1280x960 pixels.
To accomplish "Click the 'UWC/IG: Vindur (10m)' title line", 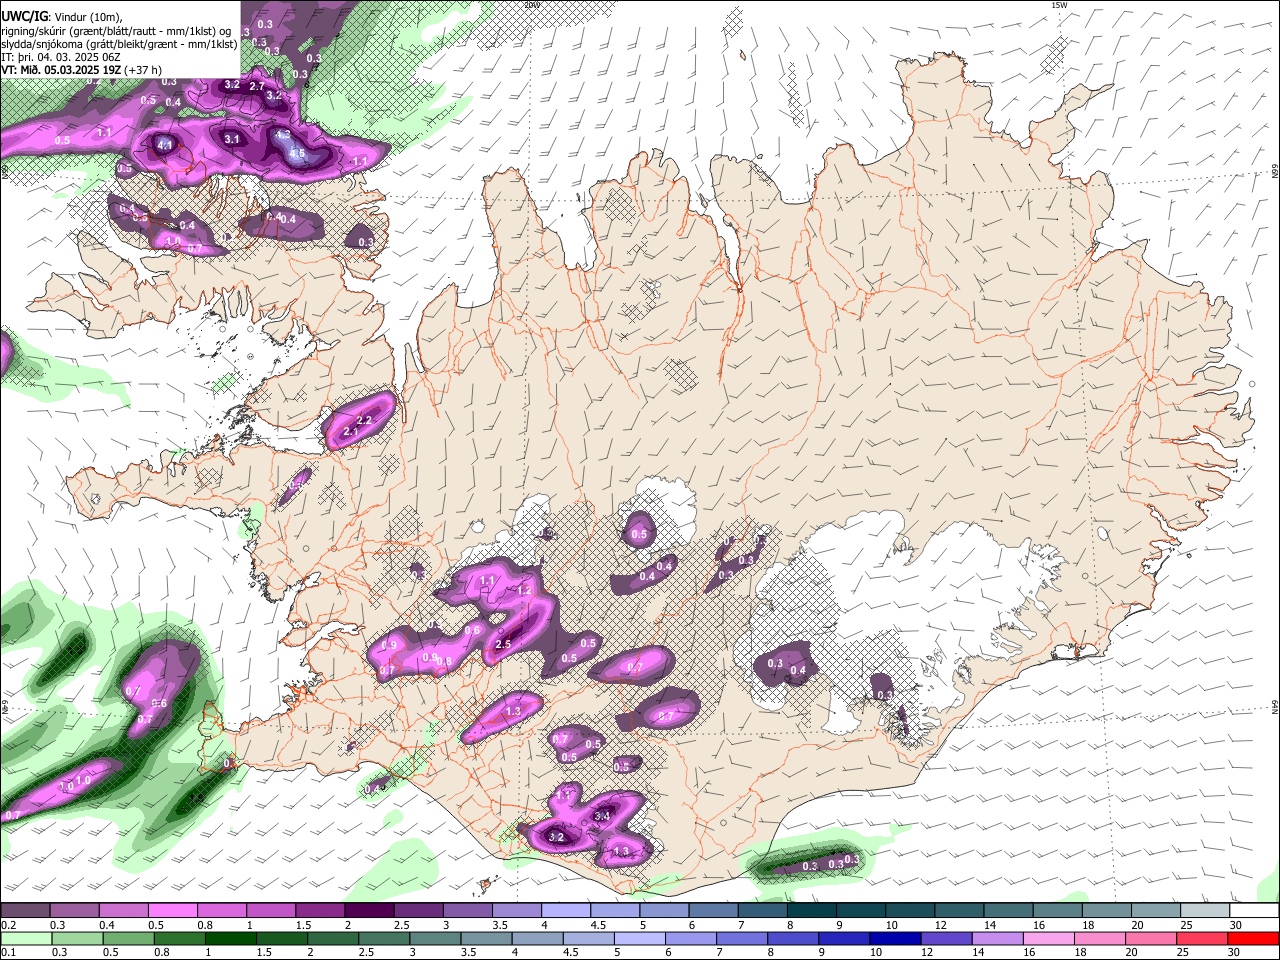I will tap(61, 16).
